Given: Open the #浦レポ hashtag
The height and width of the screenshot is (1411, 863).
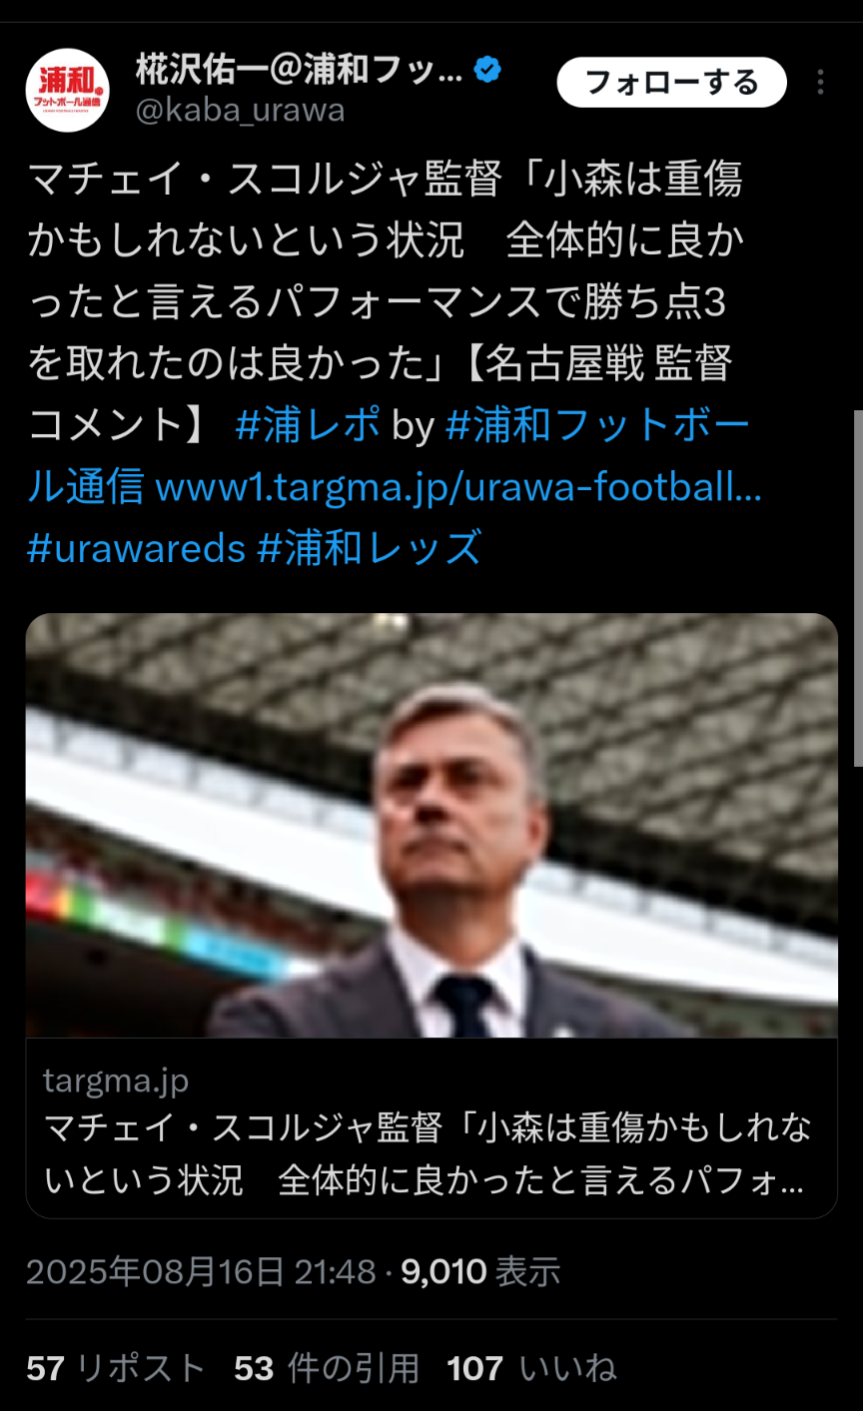Looking at the screenshot, I should pyautogui.click(x=308, y=426).
